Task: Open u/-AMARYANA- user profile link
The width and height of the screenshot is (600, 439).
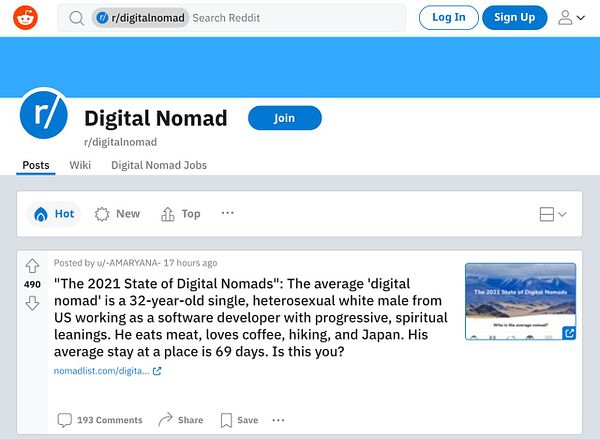Action: tap(128, 263)
